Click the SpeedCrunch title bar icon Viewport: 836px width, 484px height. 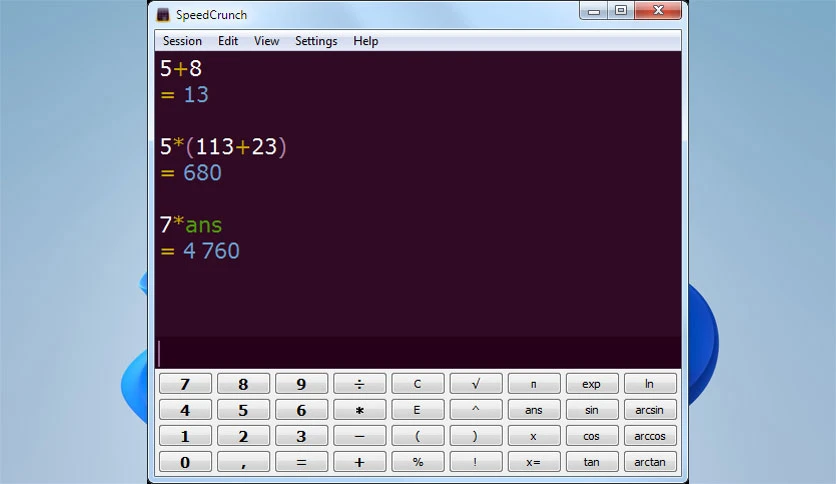click(x=163, y=14)
